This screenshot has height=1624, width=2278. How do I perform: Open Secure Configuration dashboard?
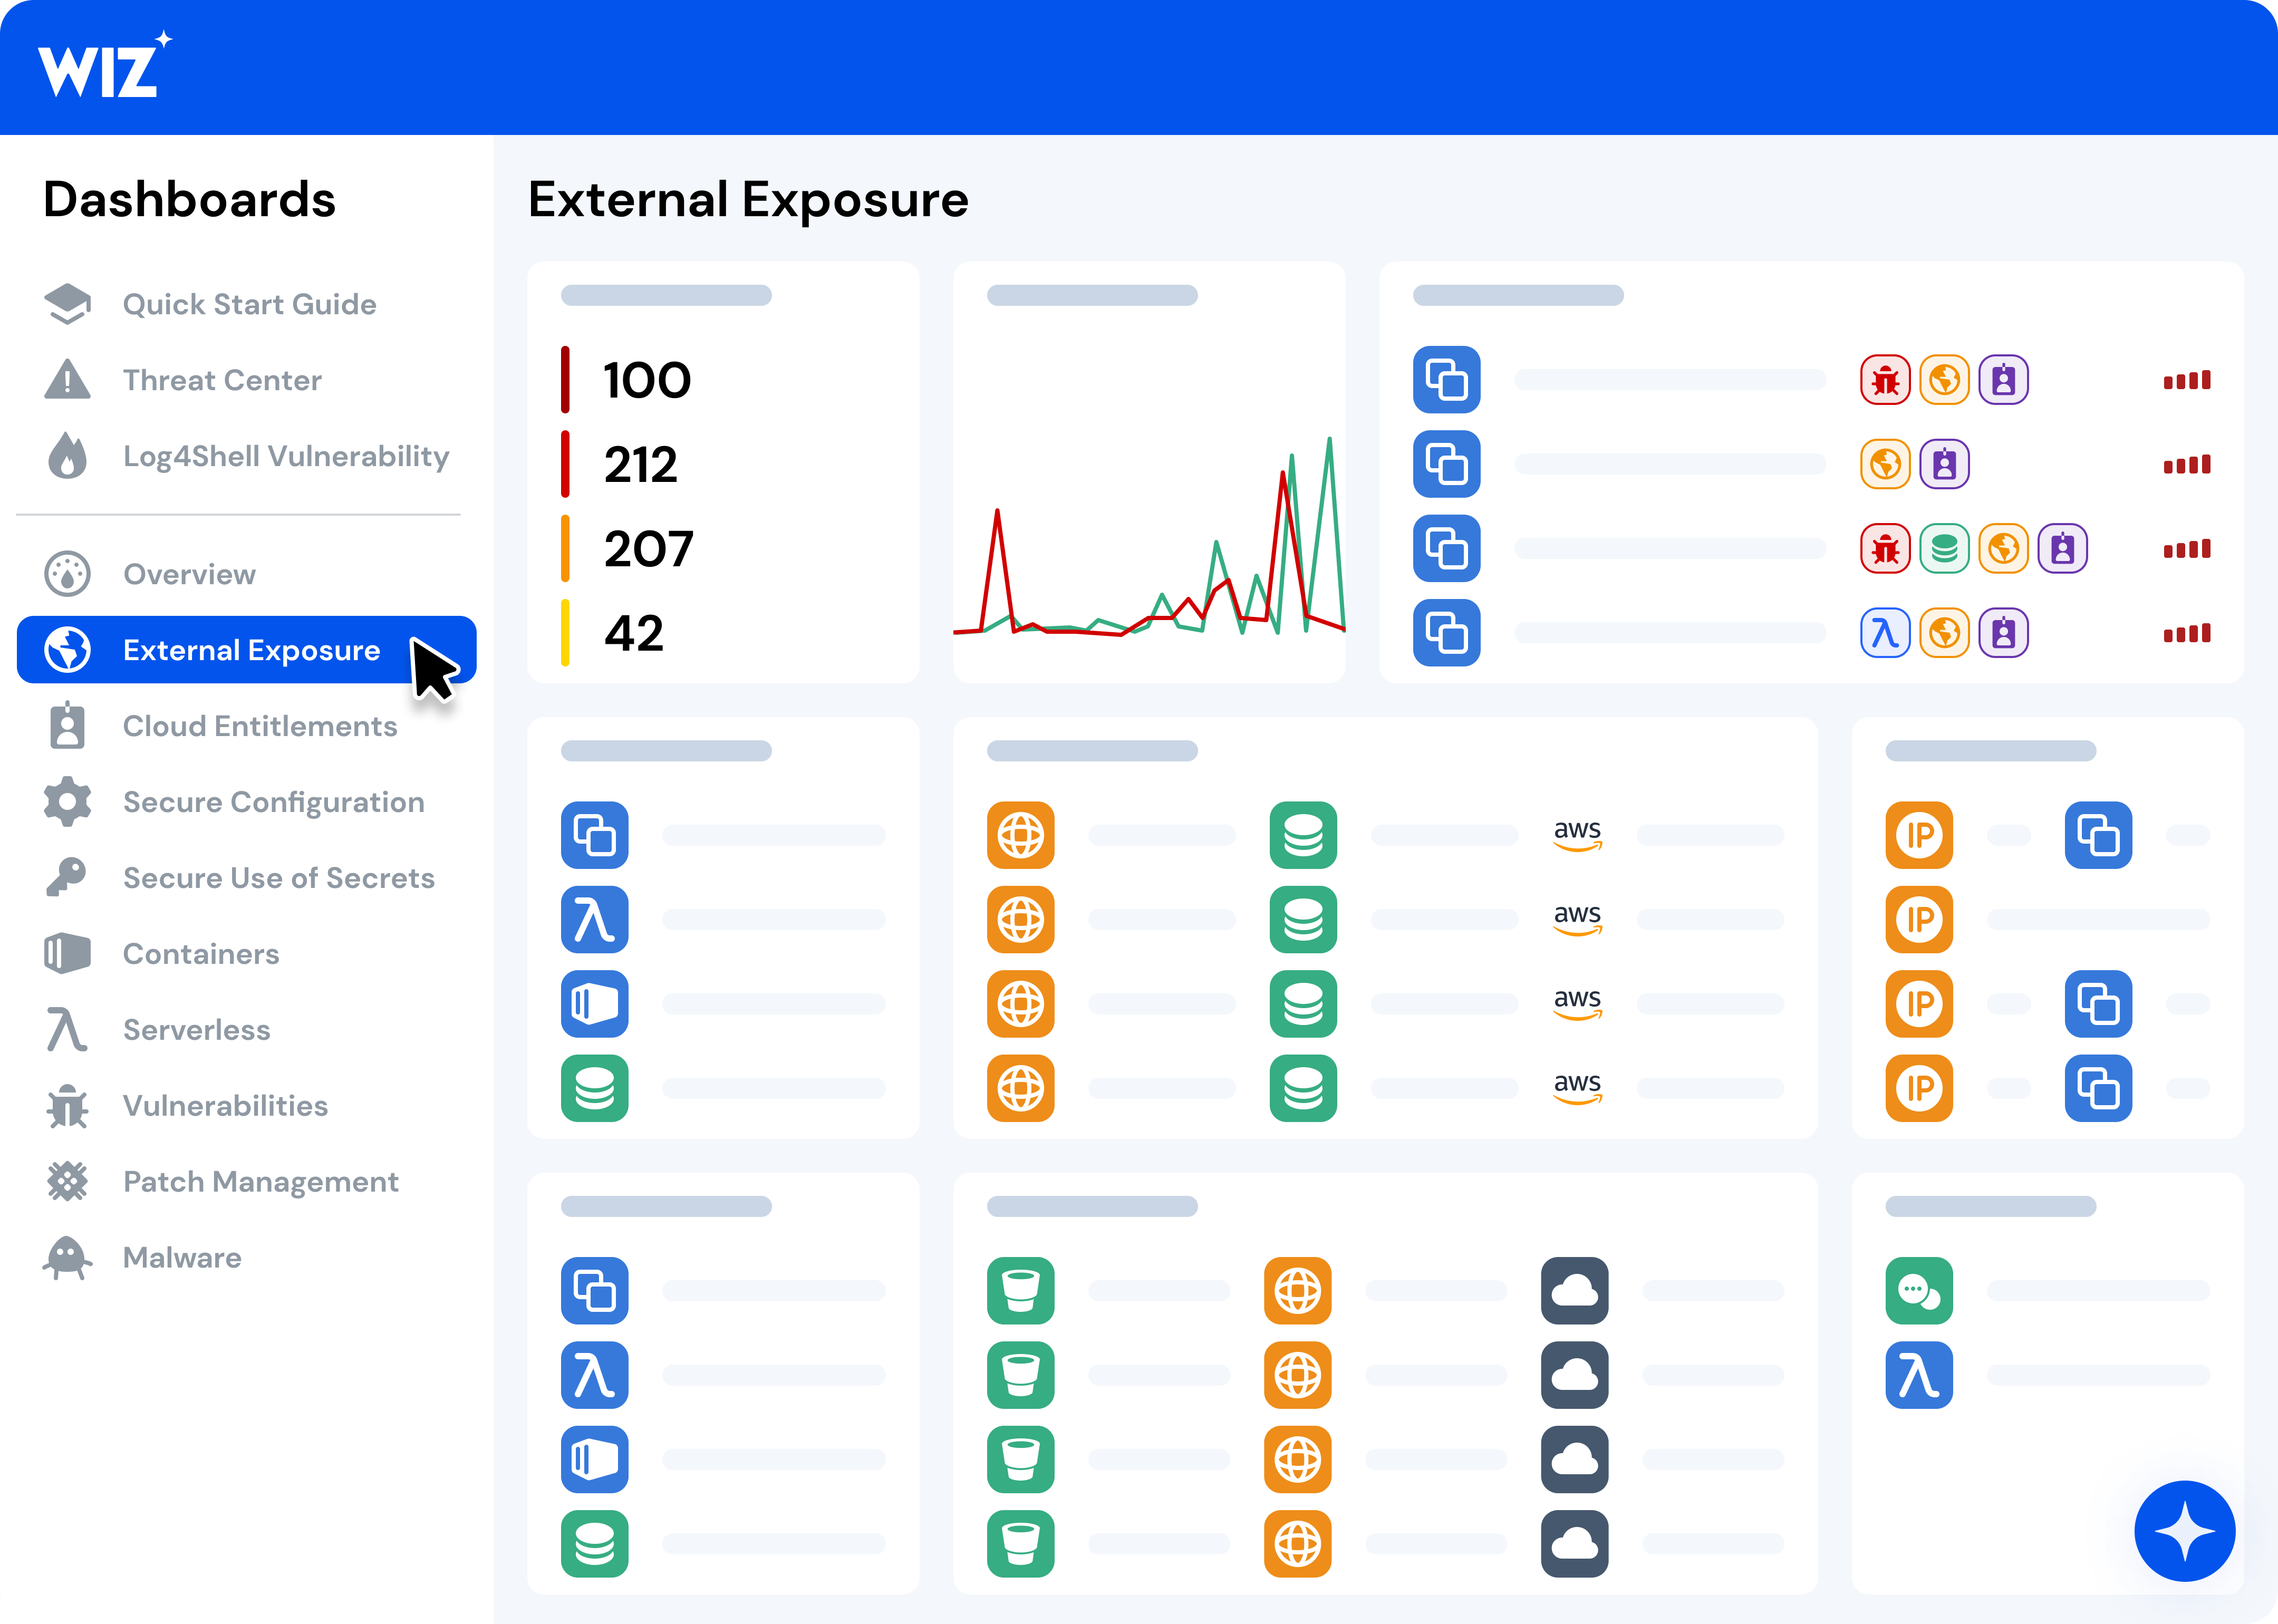273,802
